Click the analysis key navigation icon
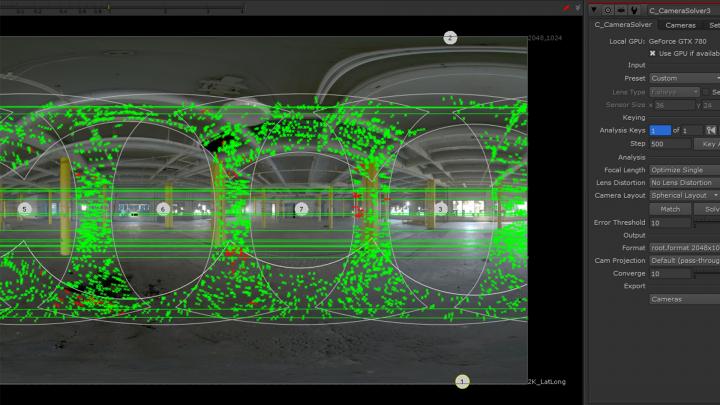 click(x=711, y=130)
